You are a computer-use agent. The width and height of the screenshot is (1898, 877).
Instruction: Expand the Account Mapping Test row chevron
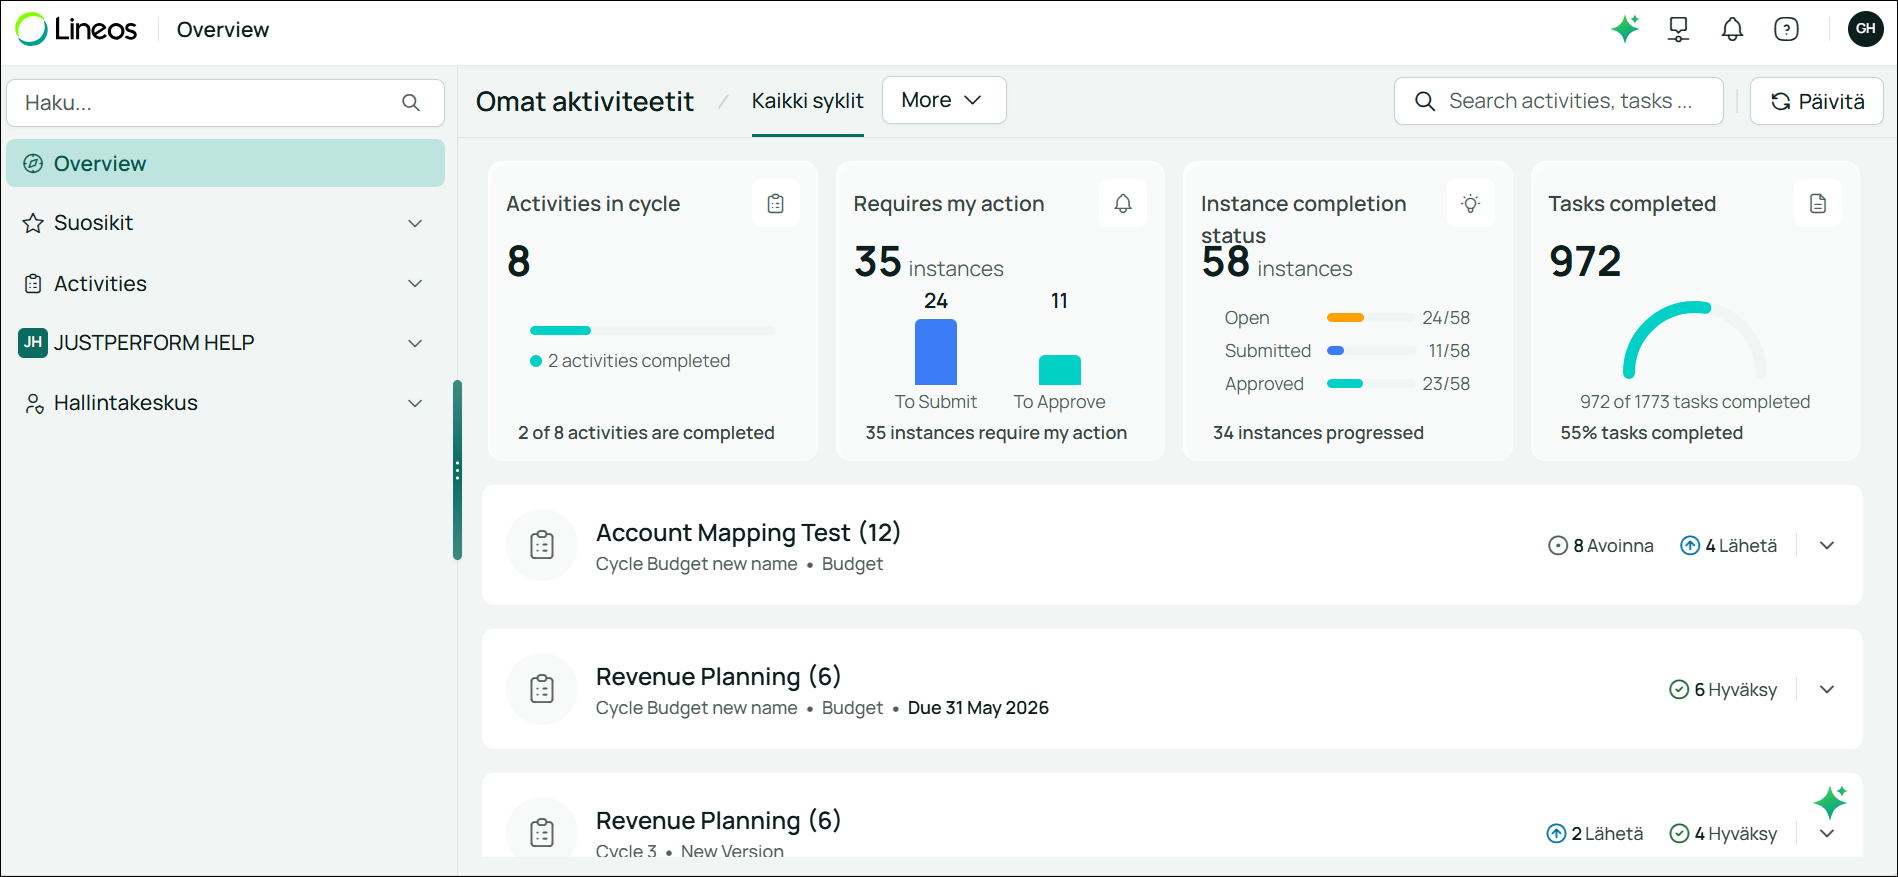pyautogui.click(x=1827, y=546)
